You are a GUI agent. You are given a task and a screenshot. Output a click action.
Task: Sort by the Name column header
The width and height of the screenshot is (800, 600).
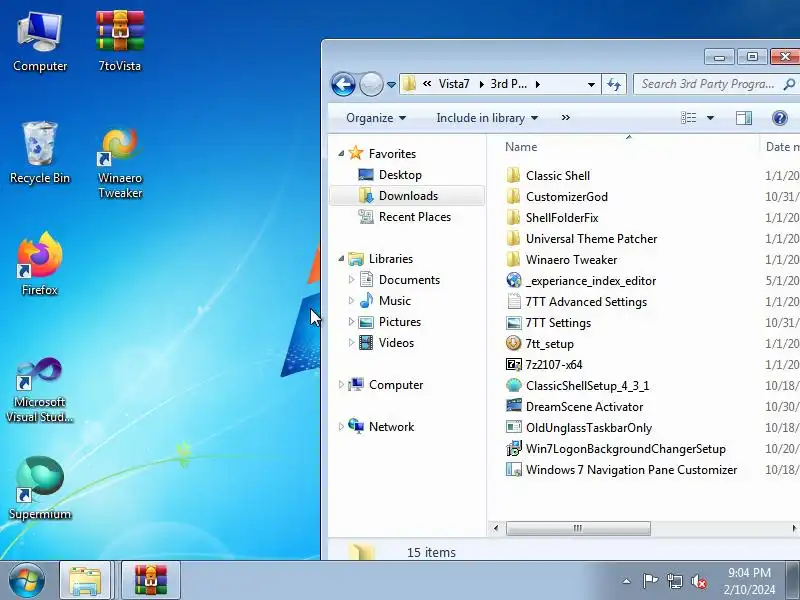(521, 147)
